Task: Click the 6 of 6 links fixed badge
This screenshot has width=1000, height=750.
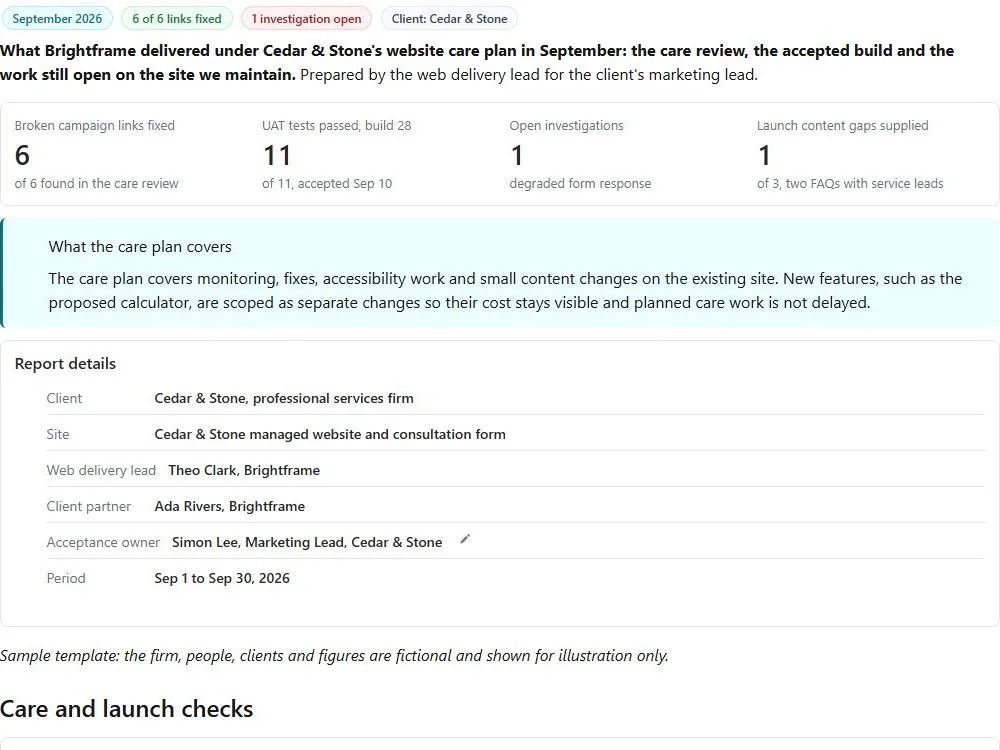Action: tap(177, 18)
